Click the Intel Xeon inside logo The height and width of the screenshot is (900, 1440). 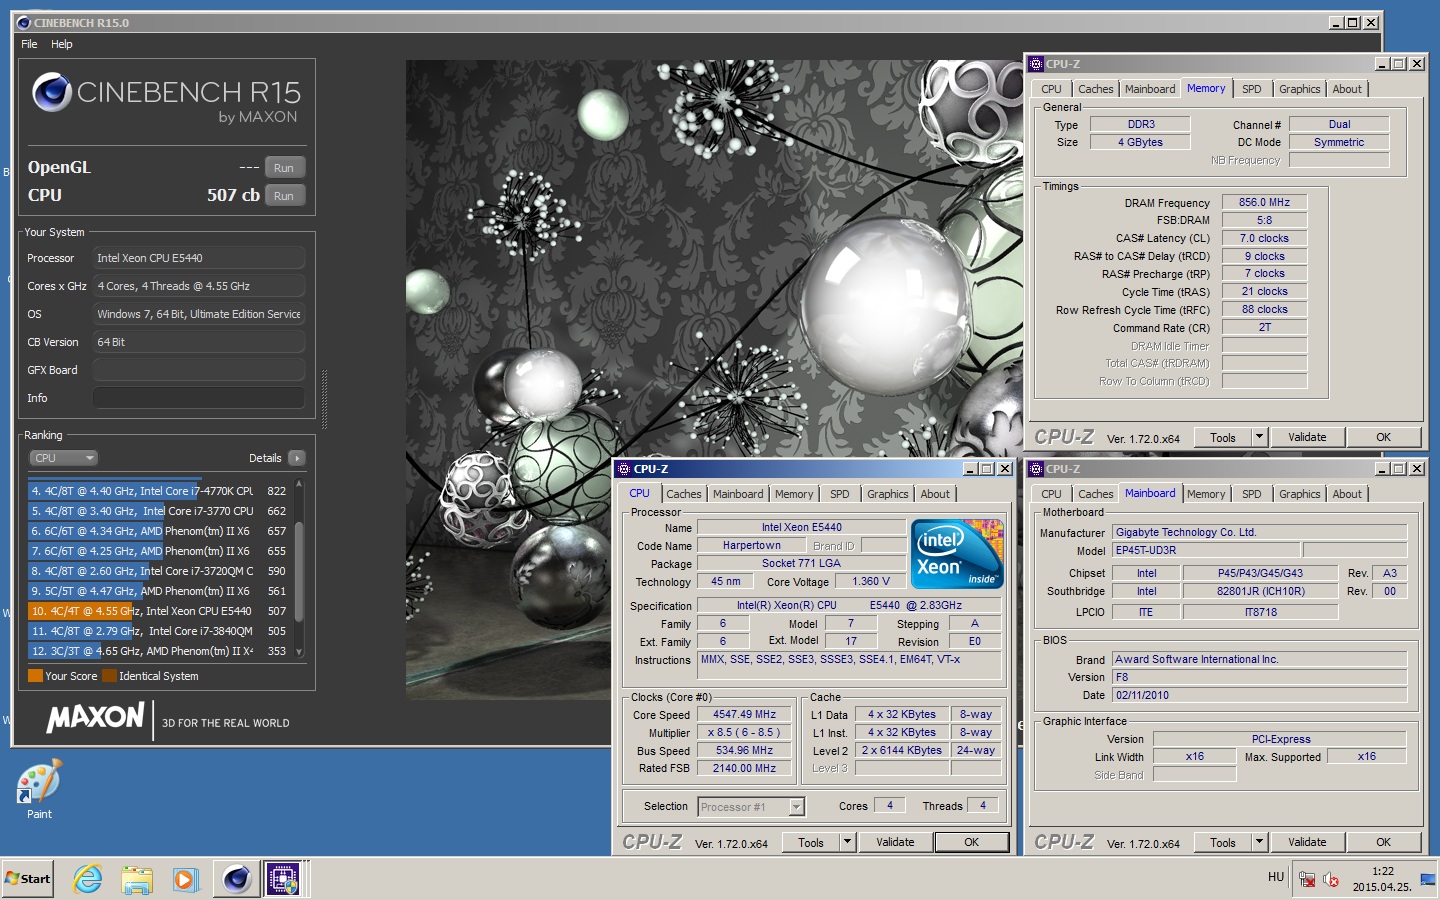click(957, 553)
